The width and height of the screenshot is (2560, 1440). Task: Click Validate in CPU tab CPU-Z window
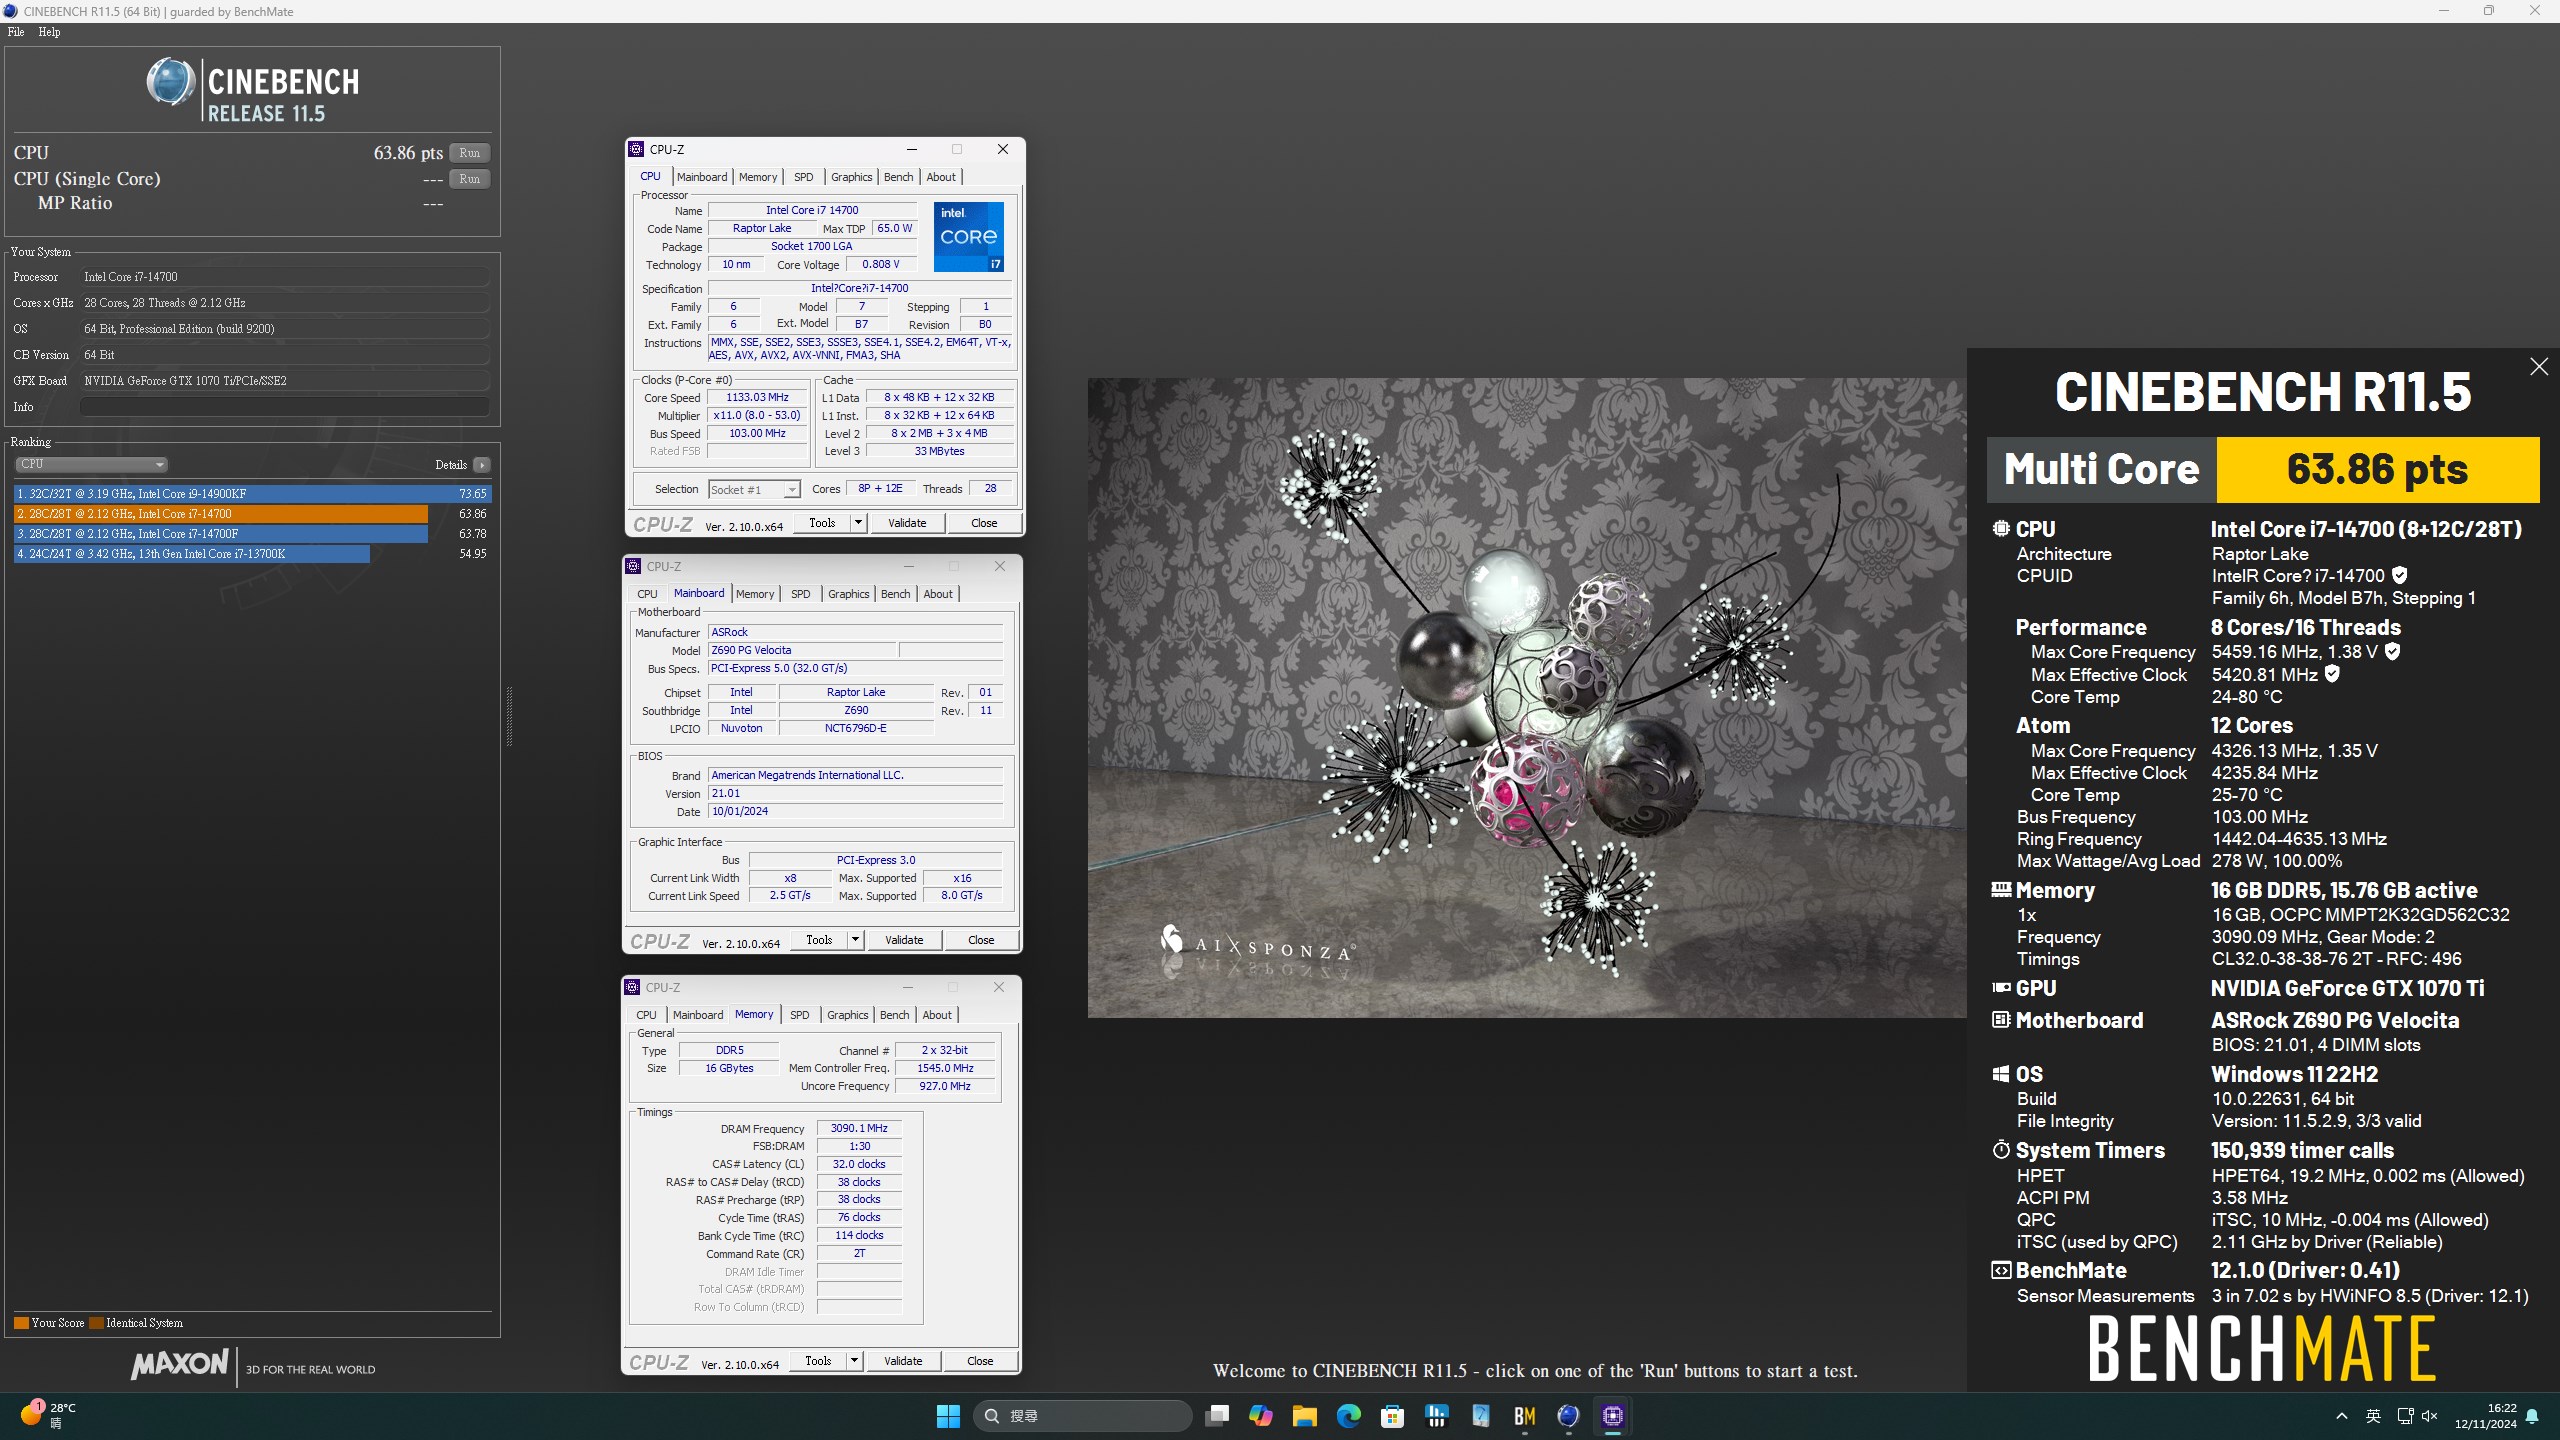907,523
